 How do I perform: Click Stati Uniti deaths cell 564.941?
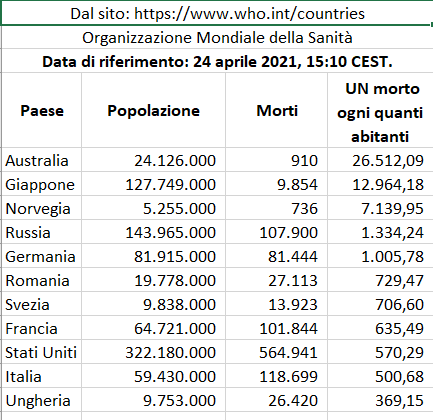[277, 352]
